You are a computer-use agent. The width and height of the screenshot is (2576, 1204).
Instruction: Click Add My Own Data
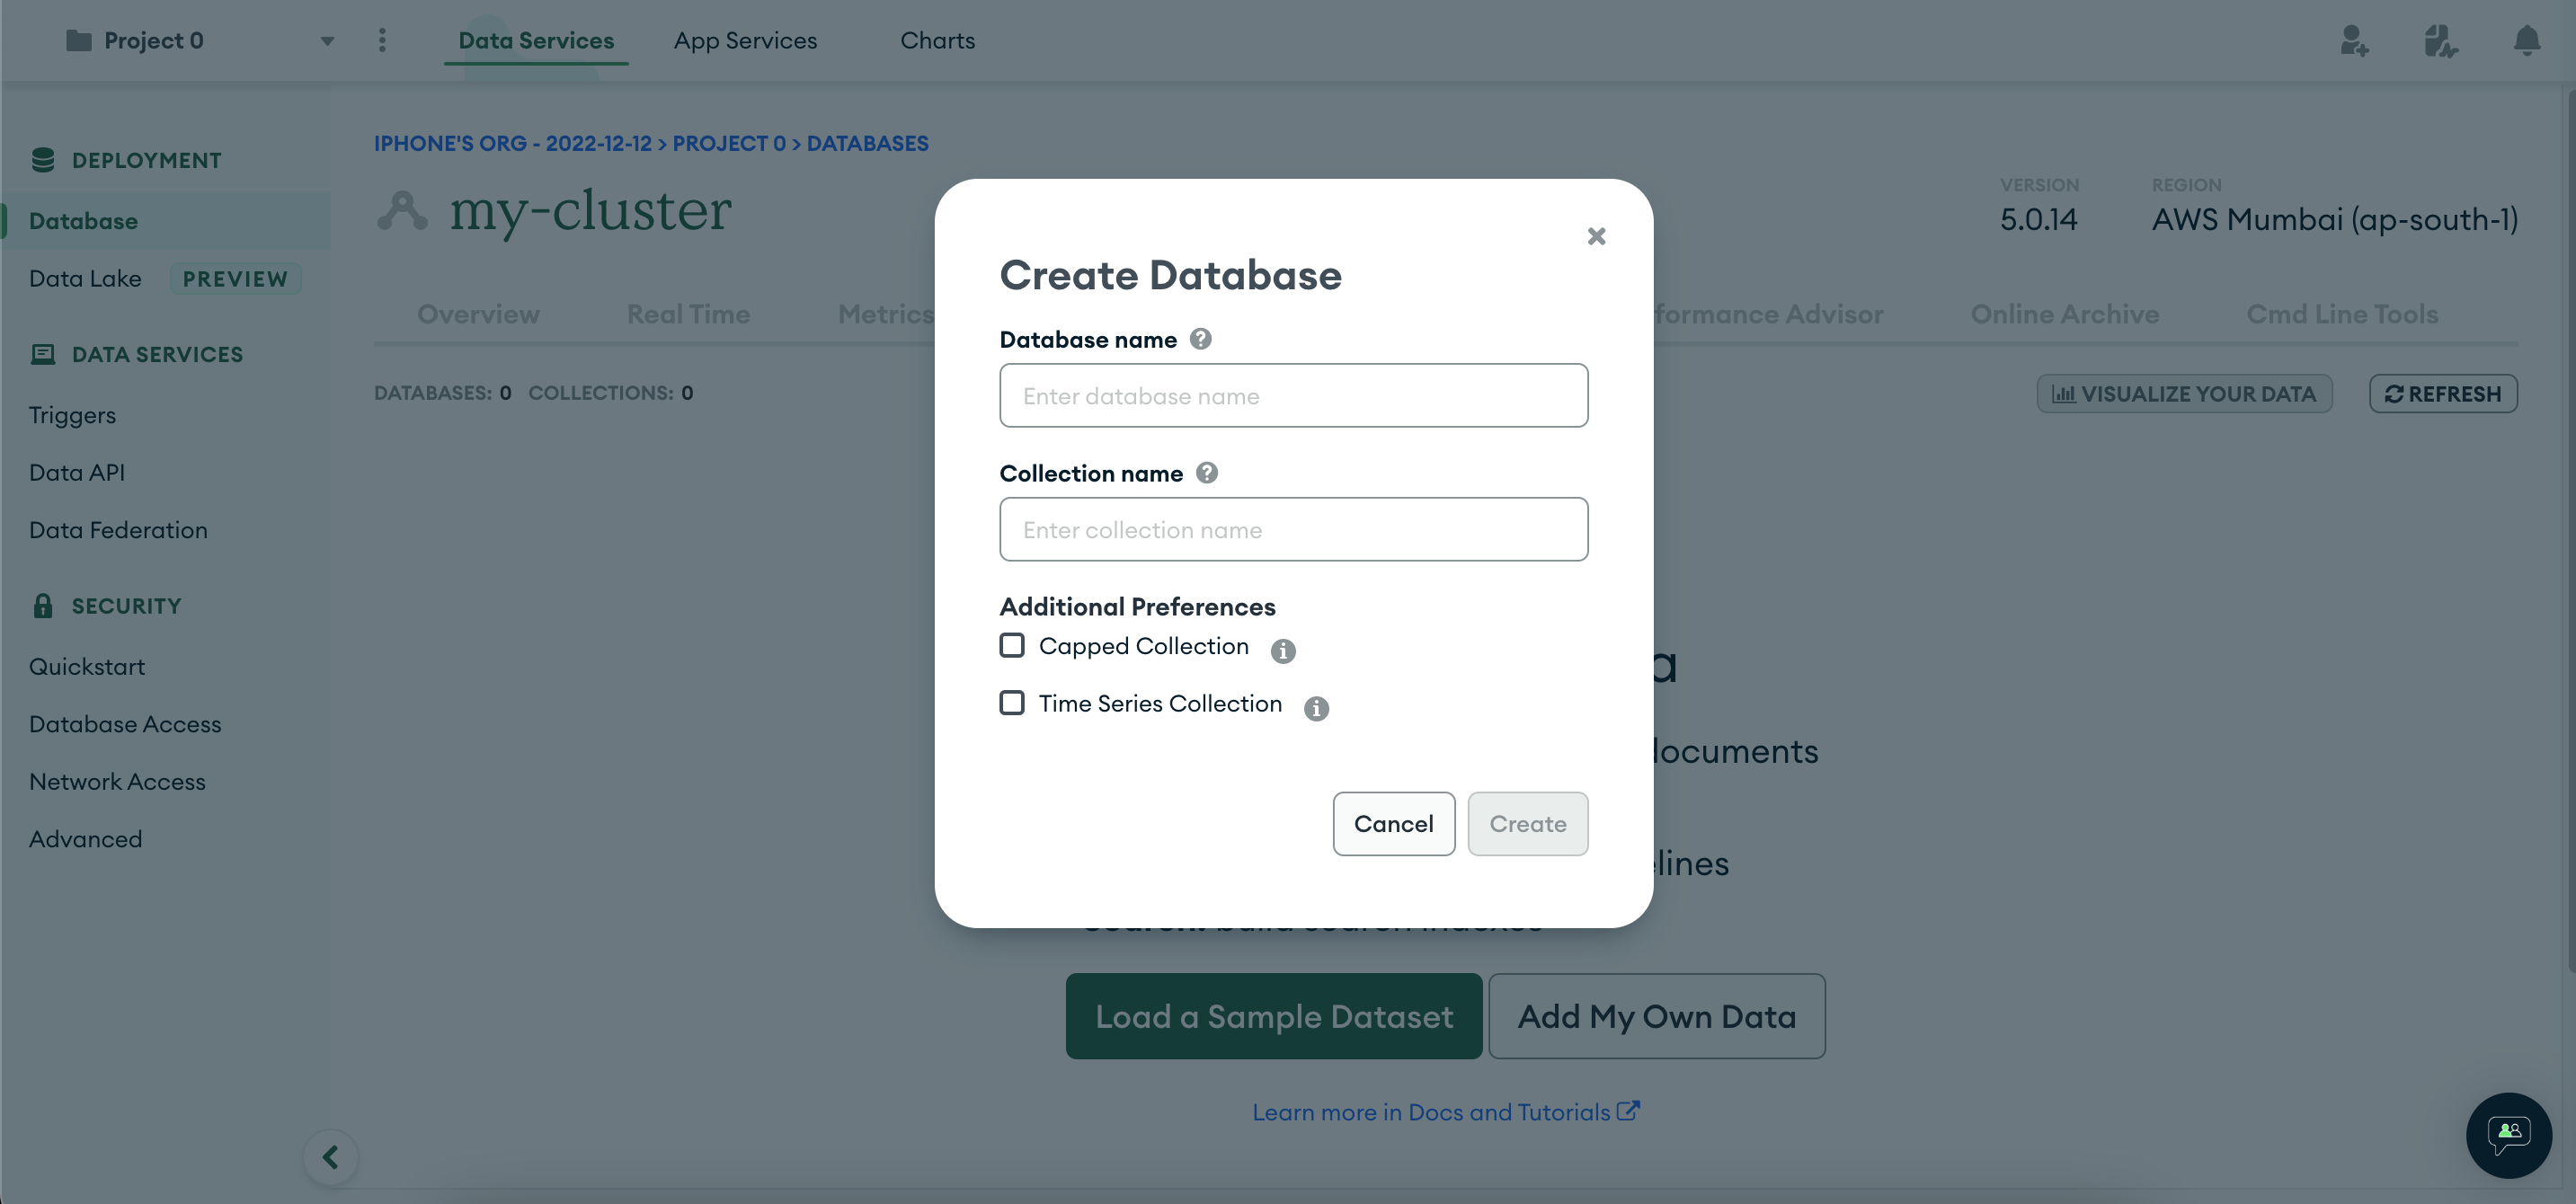(1656, 1016)
